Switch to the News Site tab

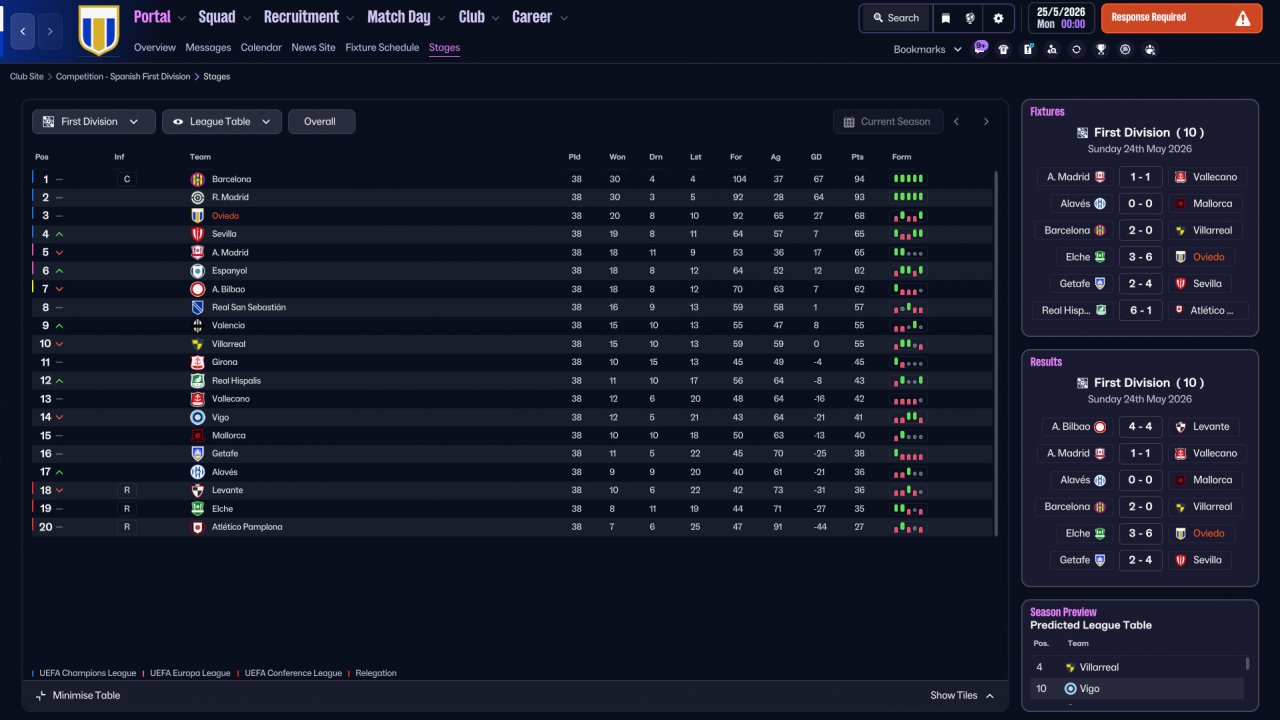314,48
